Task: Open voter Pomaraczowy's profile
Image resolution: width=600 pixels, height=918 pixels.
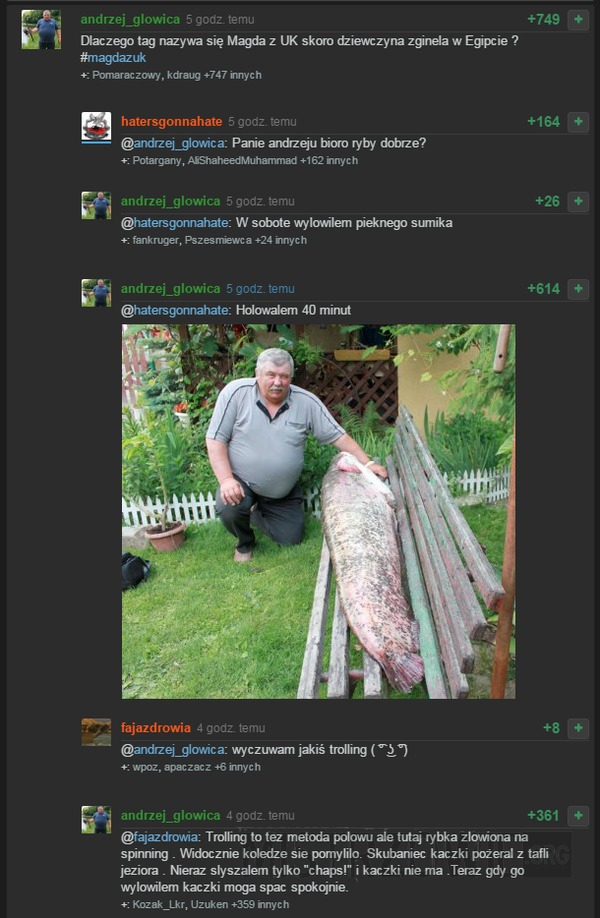Action: click(115, 75)
